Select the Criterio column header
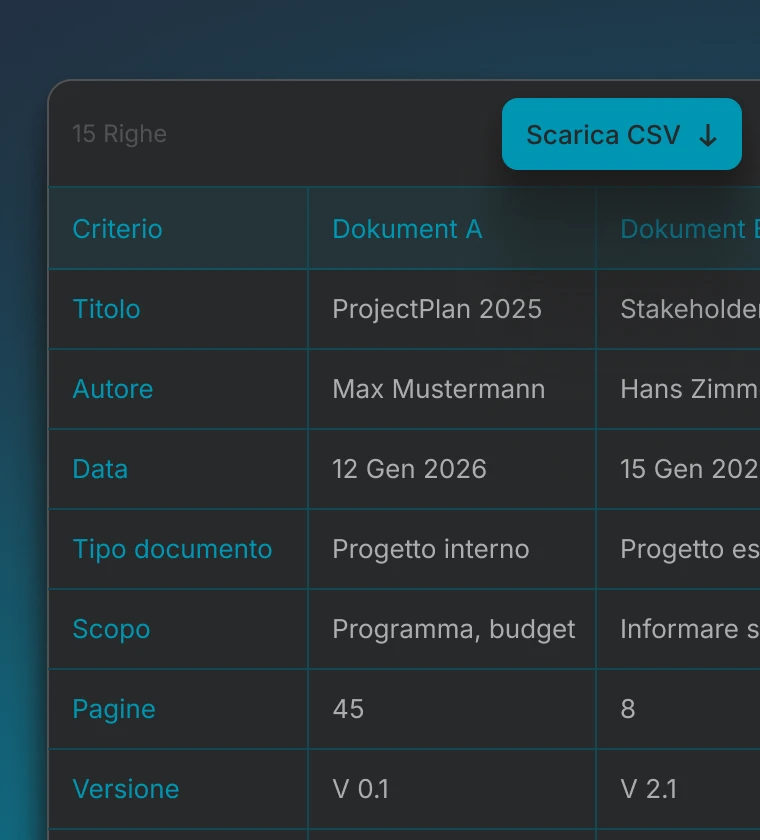760x840 pixels. [x=117, y=229]
